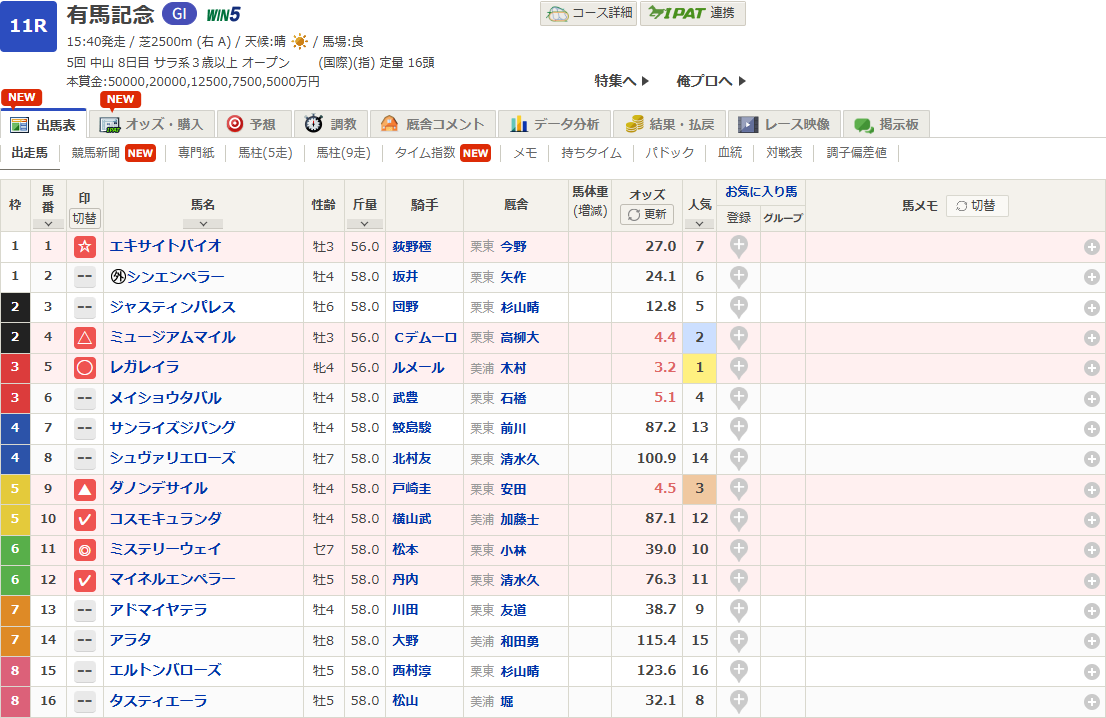Image resolution: width=1106 pixels, height=718 pixels.
Task: Click the triangle mark icon for ミュージアムマイル
Action: pos(85,337)
